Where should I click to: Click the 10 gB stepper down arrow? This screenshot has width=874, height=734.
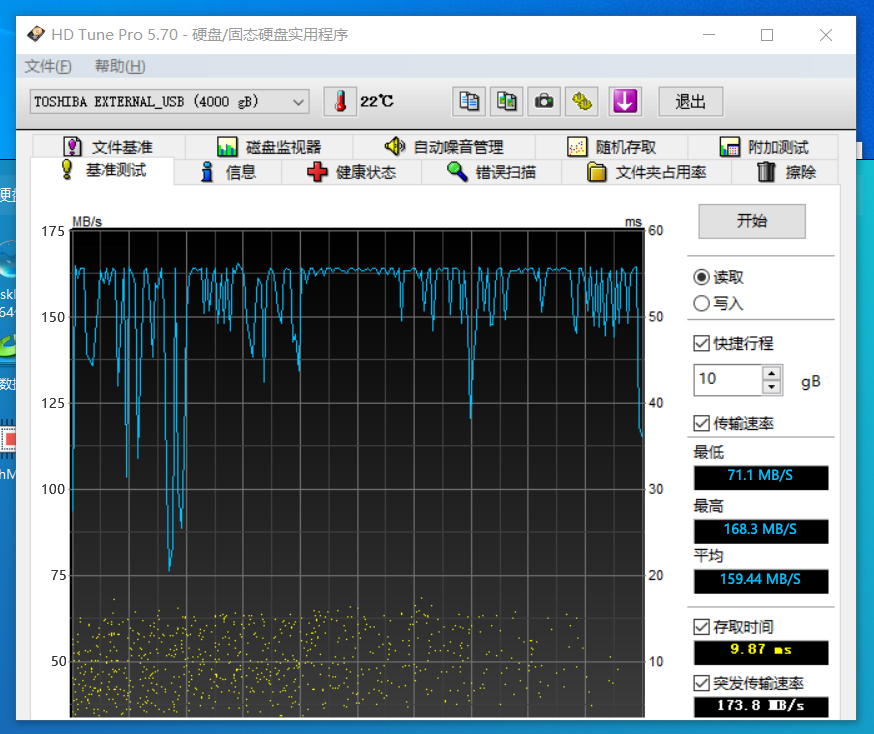coord(770,386)
